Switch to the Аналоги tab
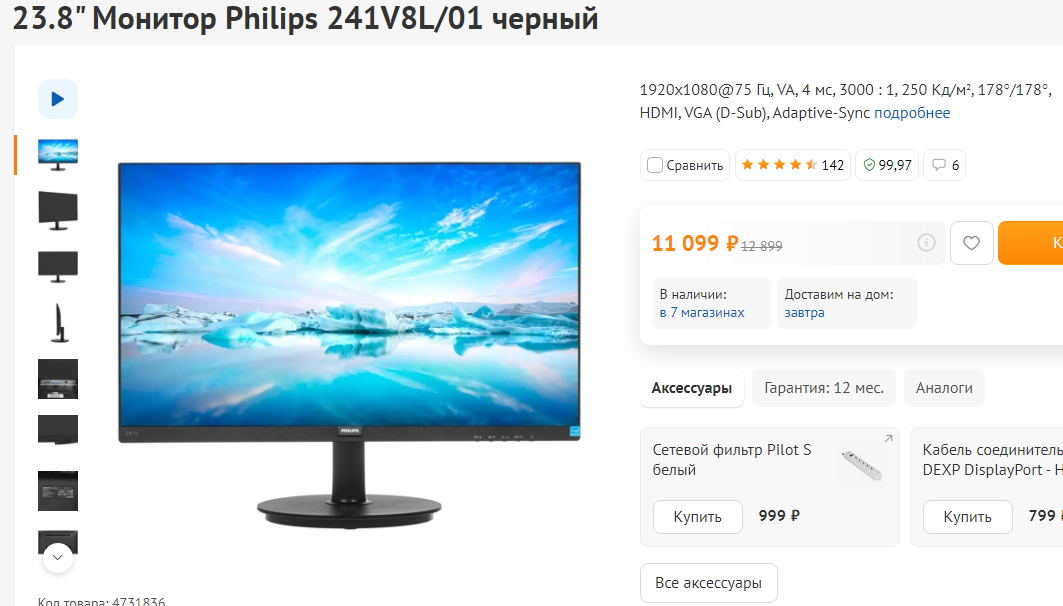Image resolution: width=1063 pixels, height=606 pixels. point(944,388)
